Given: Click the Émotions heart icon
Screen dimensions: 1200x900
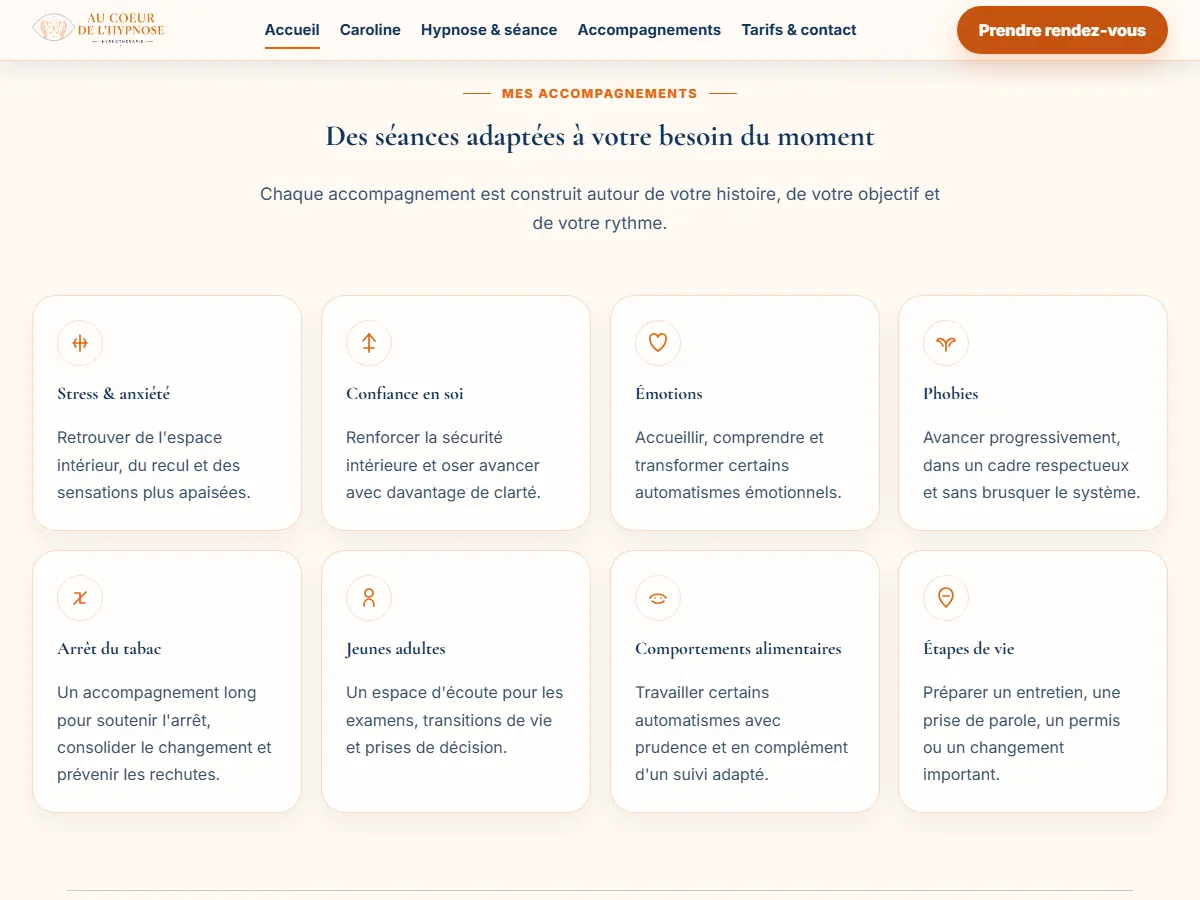Looking at the screenshot, I should pyautogui.click(x=658, y=343).
